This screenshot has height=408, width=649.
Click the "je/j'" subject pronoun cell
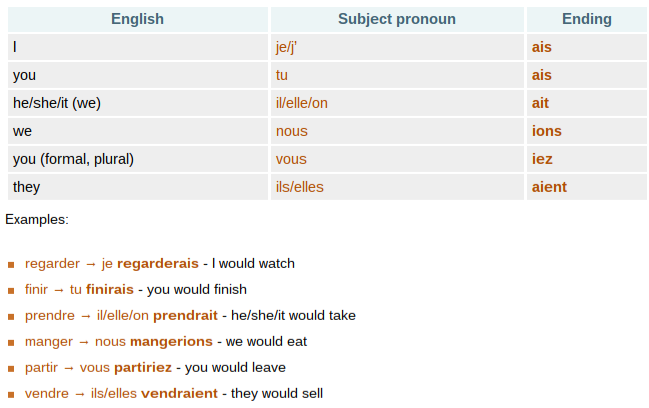coord(287,47)
